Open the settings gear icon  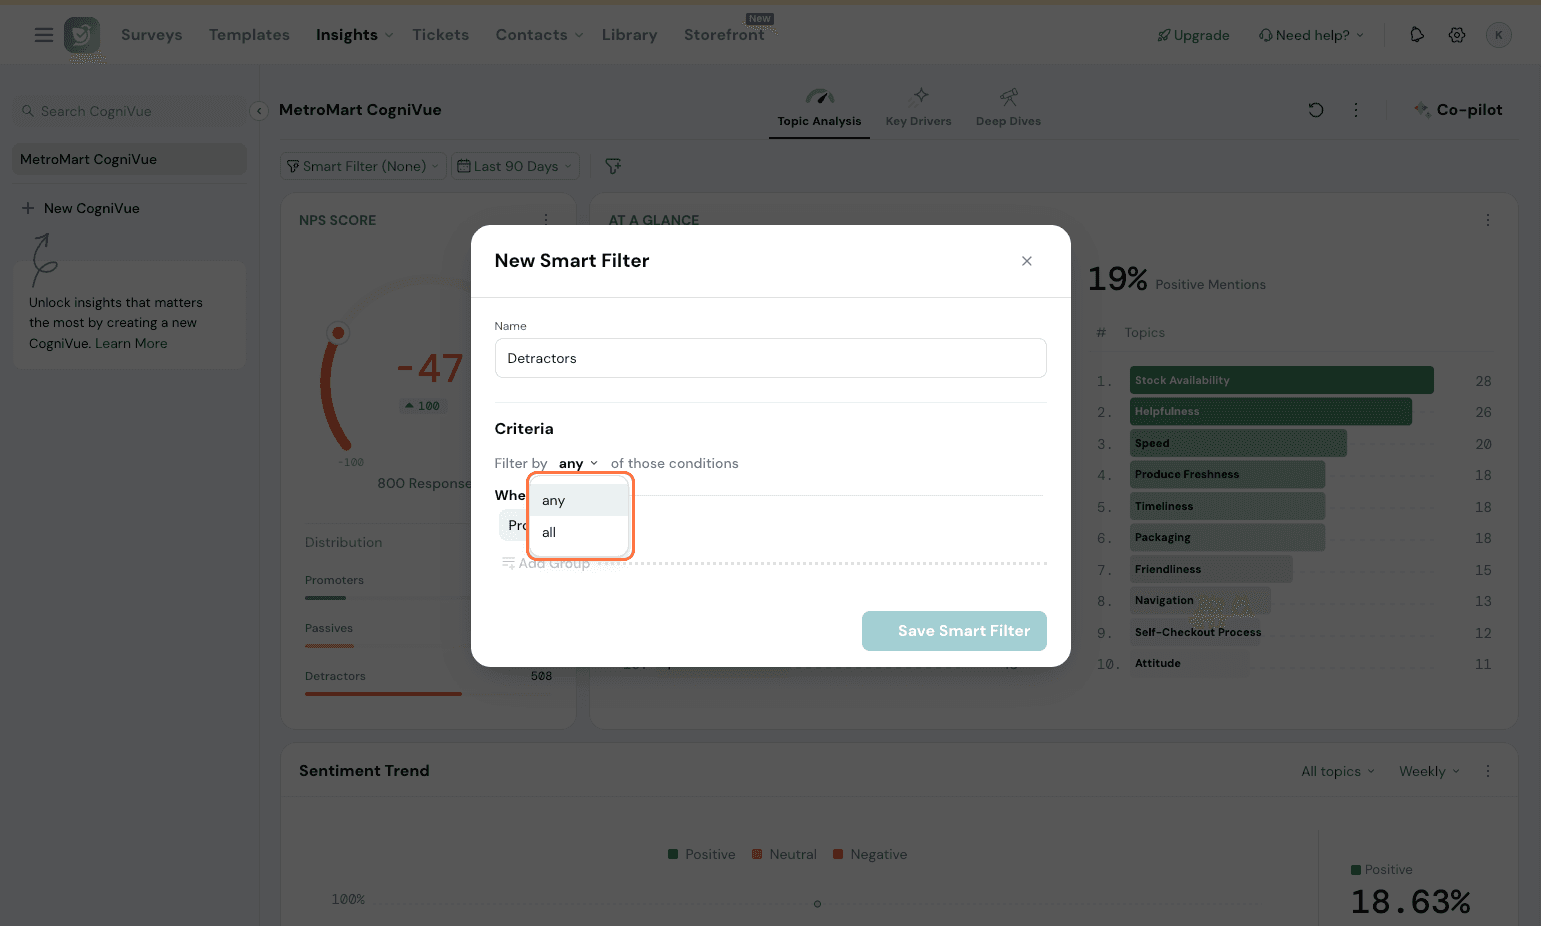[x=1457, y=35]
